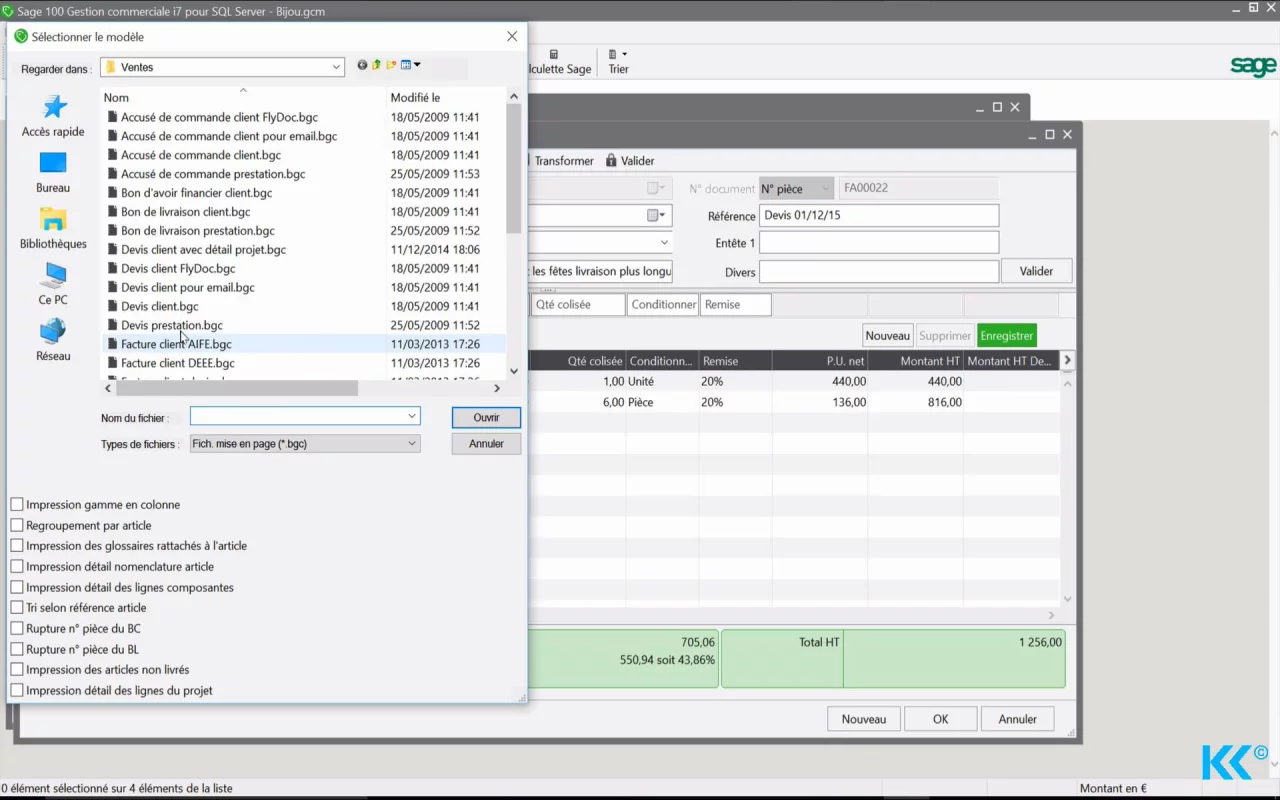Click the P.U. net grid column header
This screenshot has width=1280, height=800.
(x=819, y=361)
